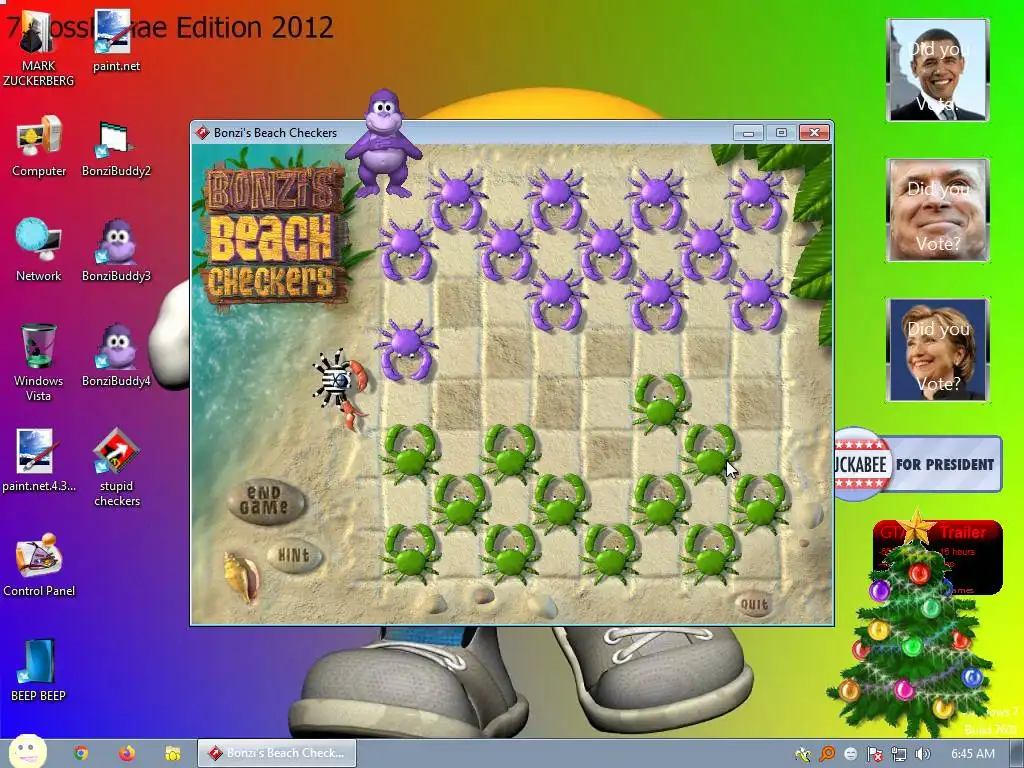1024x768 pixels.
Task: Click the striped hermit crab beside the board
Action: click(341, 388)
